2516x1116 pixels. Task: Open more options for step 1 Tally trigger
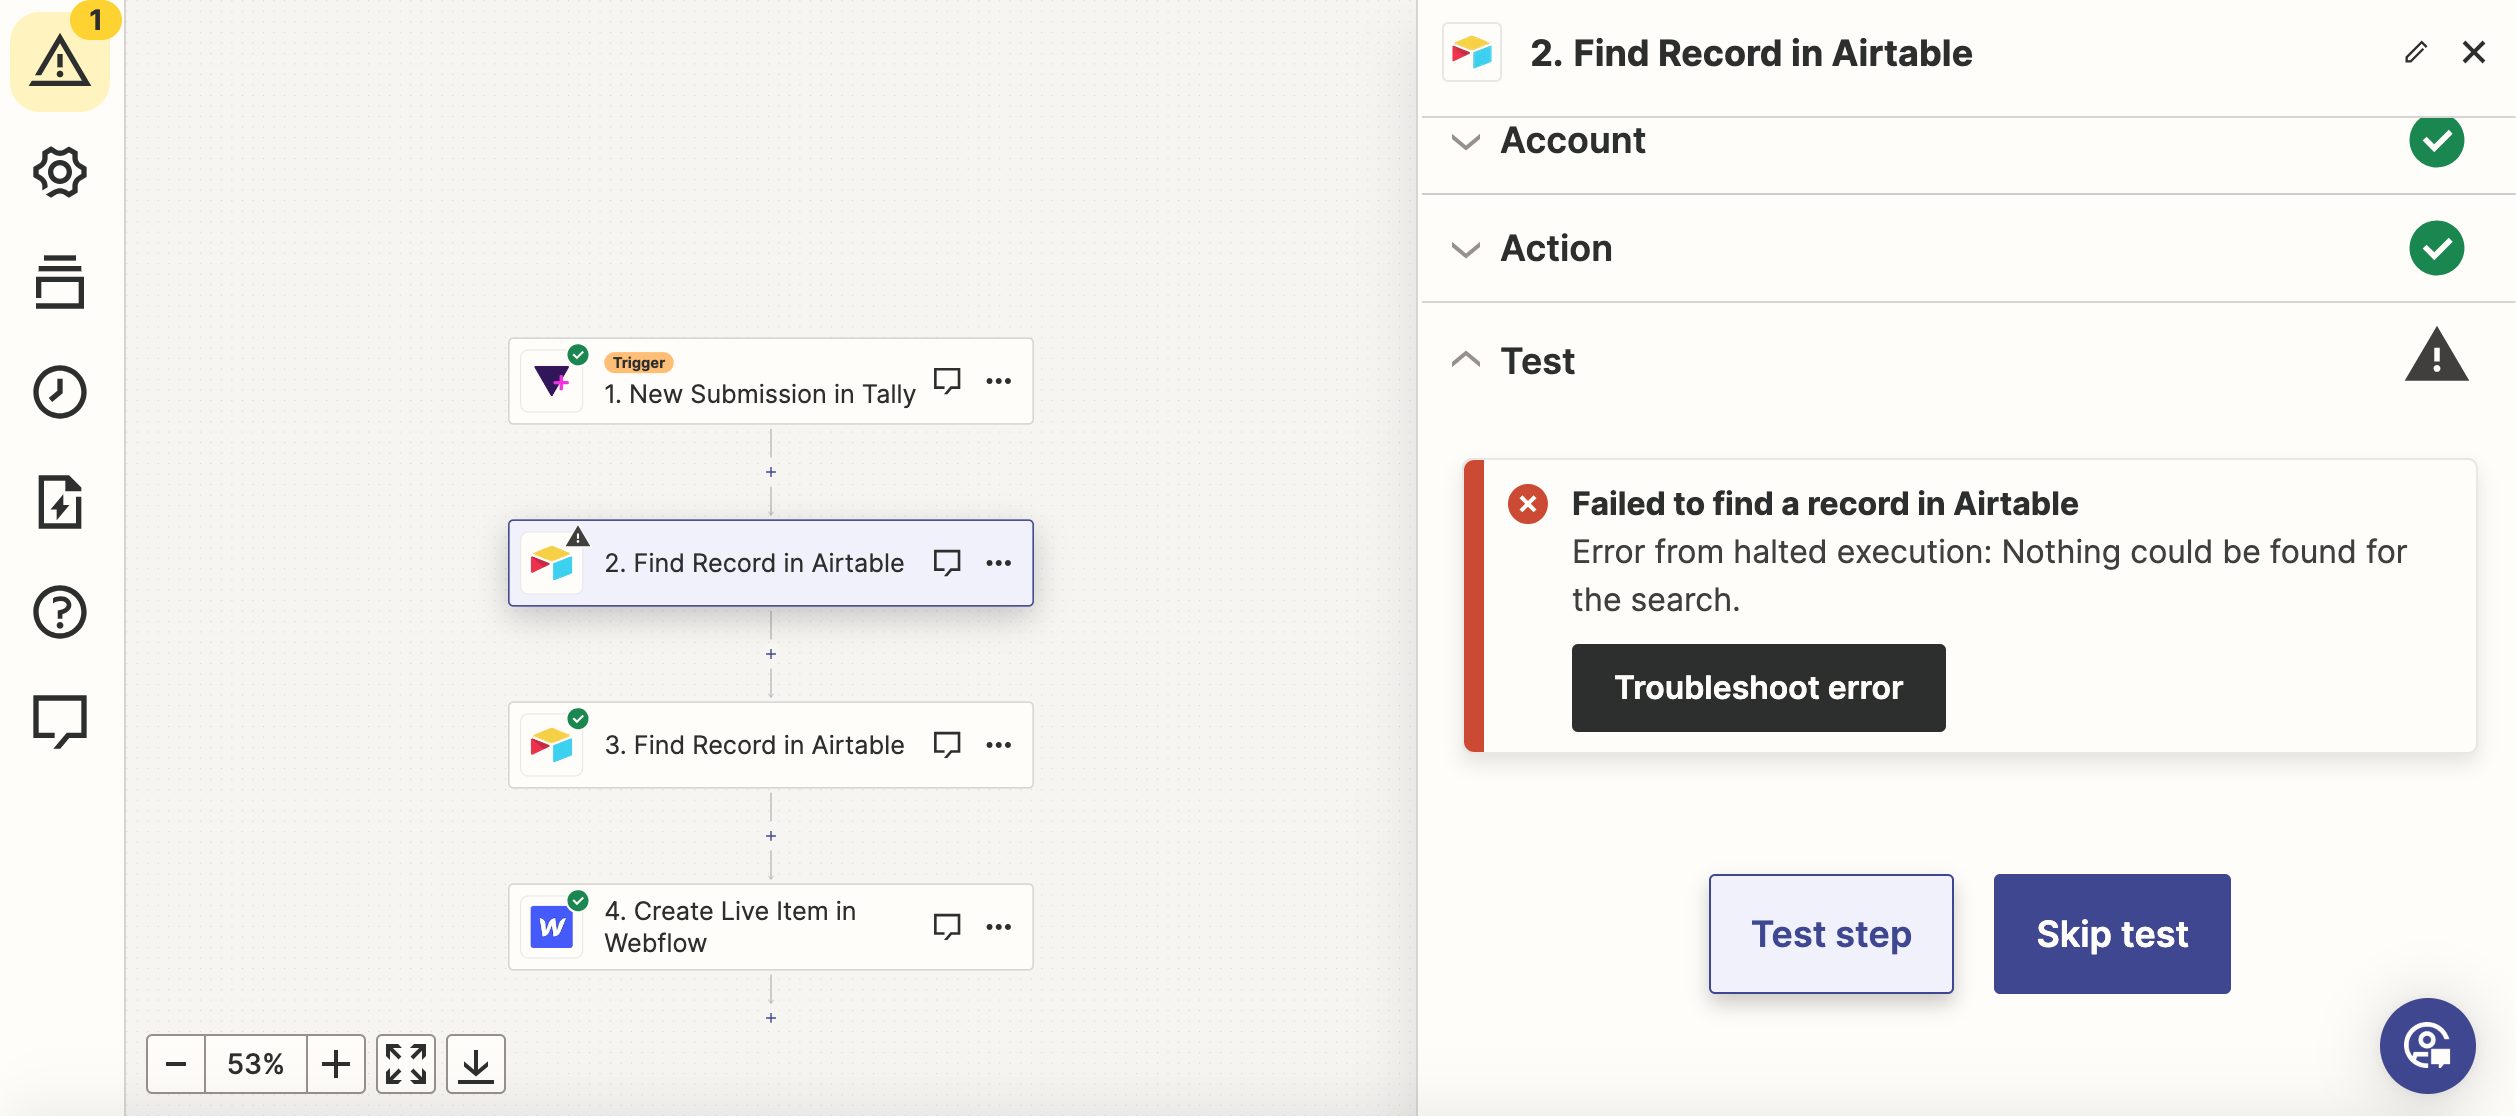999,381
